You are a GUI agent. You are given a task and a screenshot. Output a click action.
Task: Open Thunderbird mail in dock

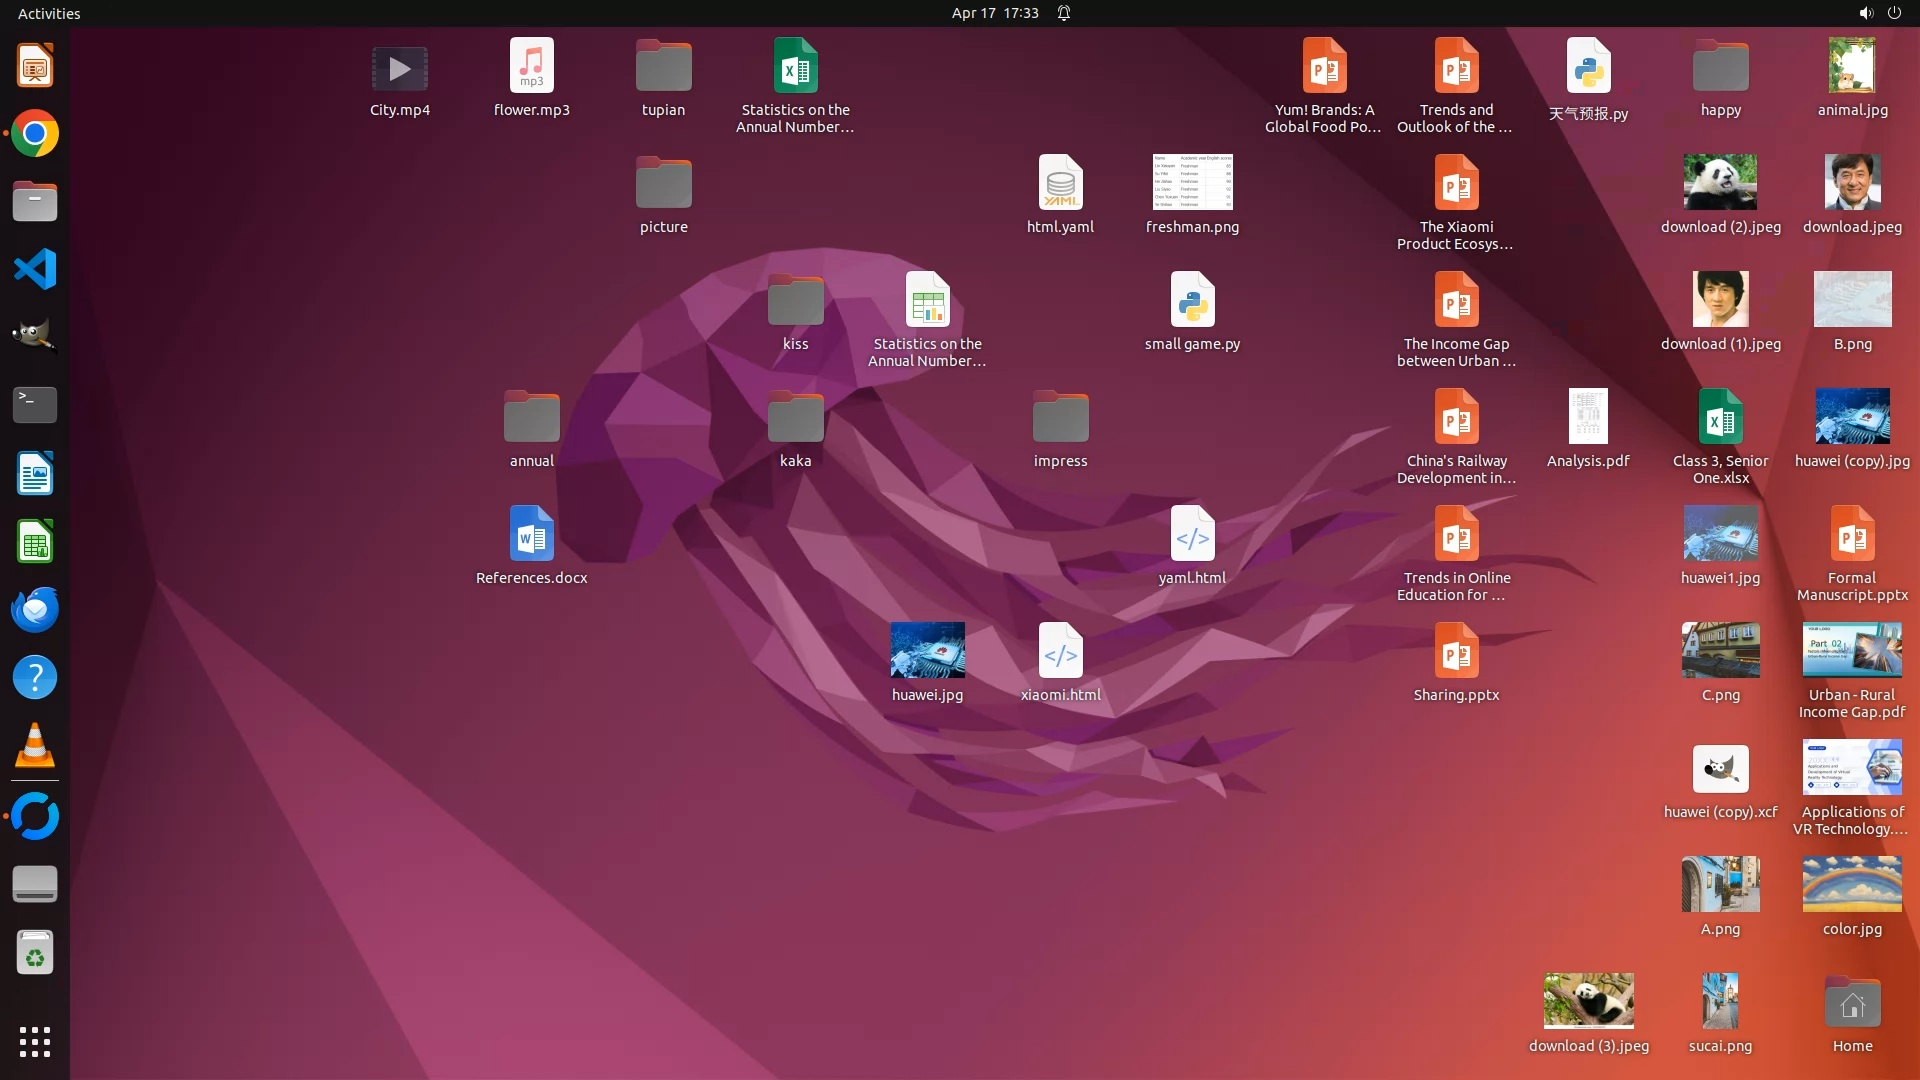coord(35,609)
